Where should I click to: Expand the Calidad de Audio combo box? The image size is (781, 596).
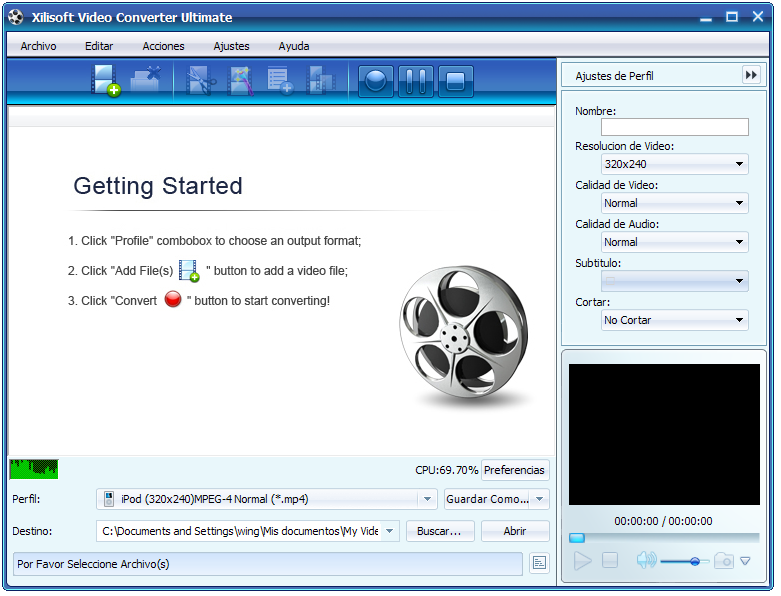point(675,242)
